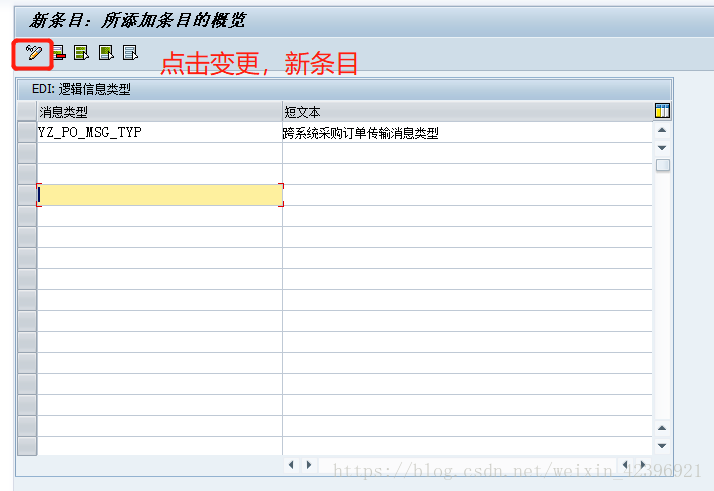Viewport: 714px width, 491px height.
Task: Click the select all entries icon
Action: [82, 53]
